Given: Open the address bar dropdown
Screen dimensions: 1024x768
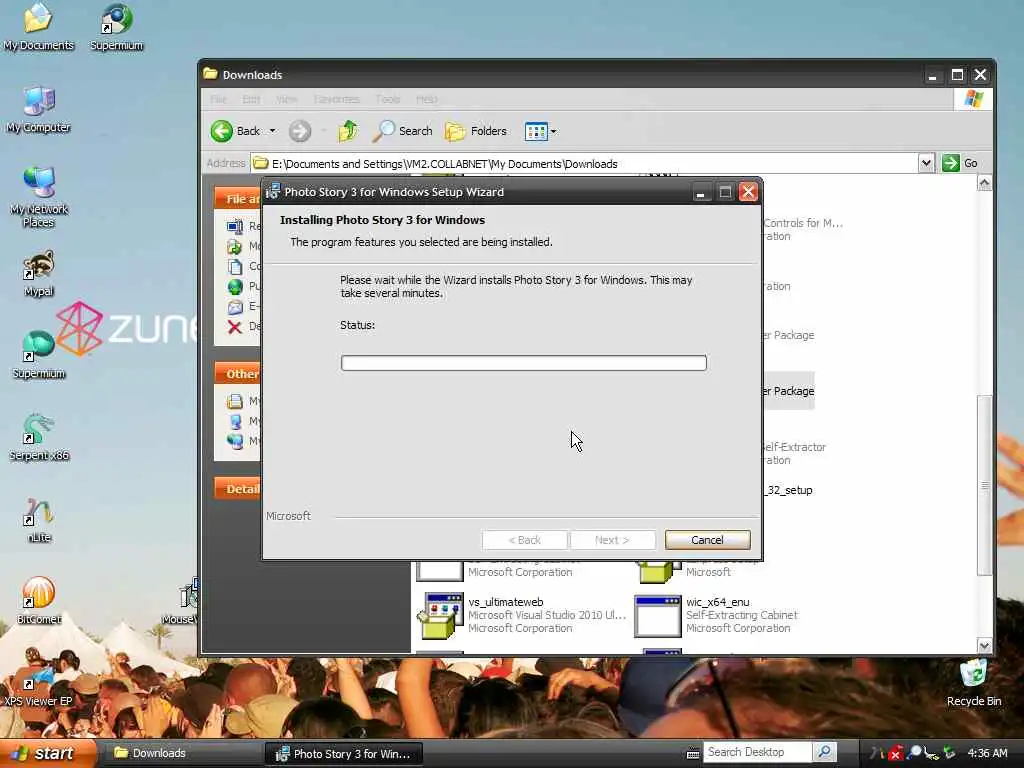Looking at the screenshot, I should (926, 163).
